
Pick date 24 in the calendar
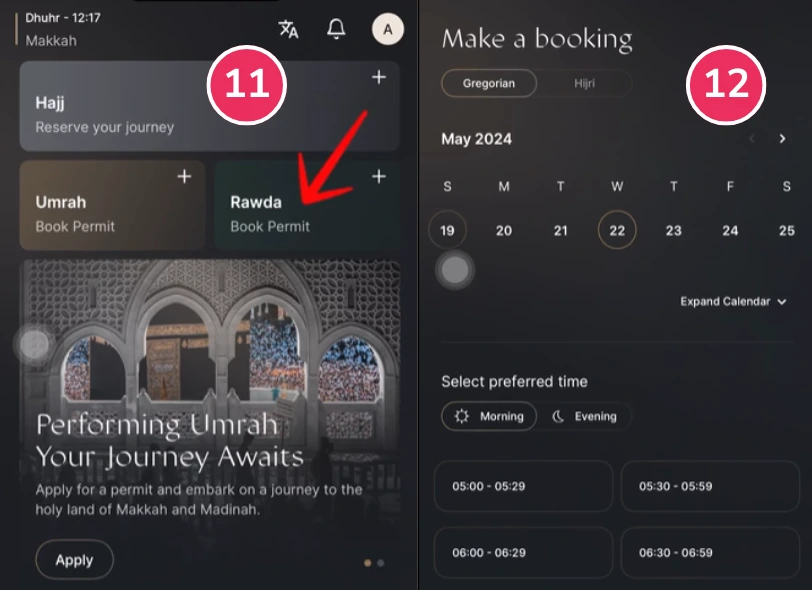(730, 231)
